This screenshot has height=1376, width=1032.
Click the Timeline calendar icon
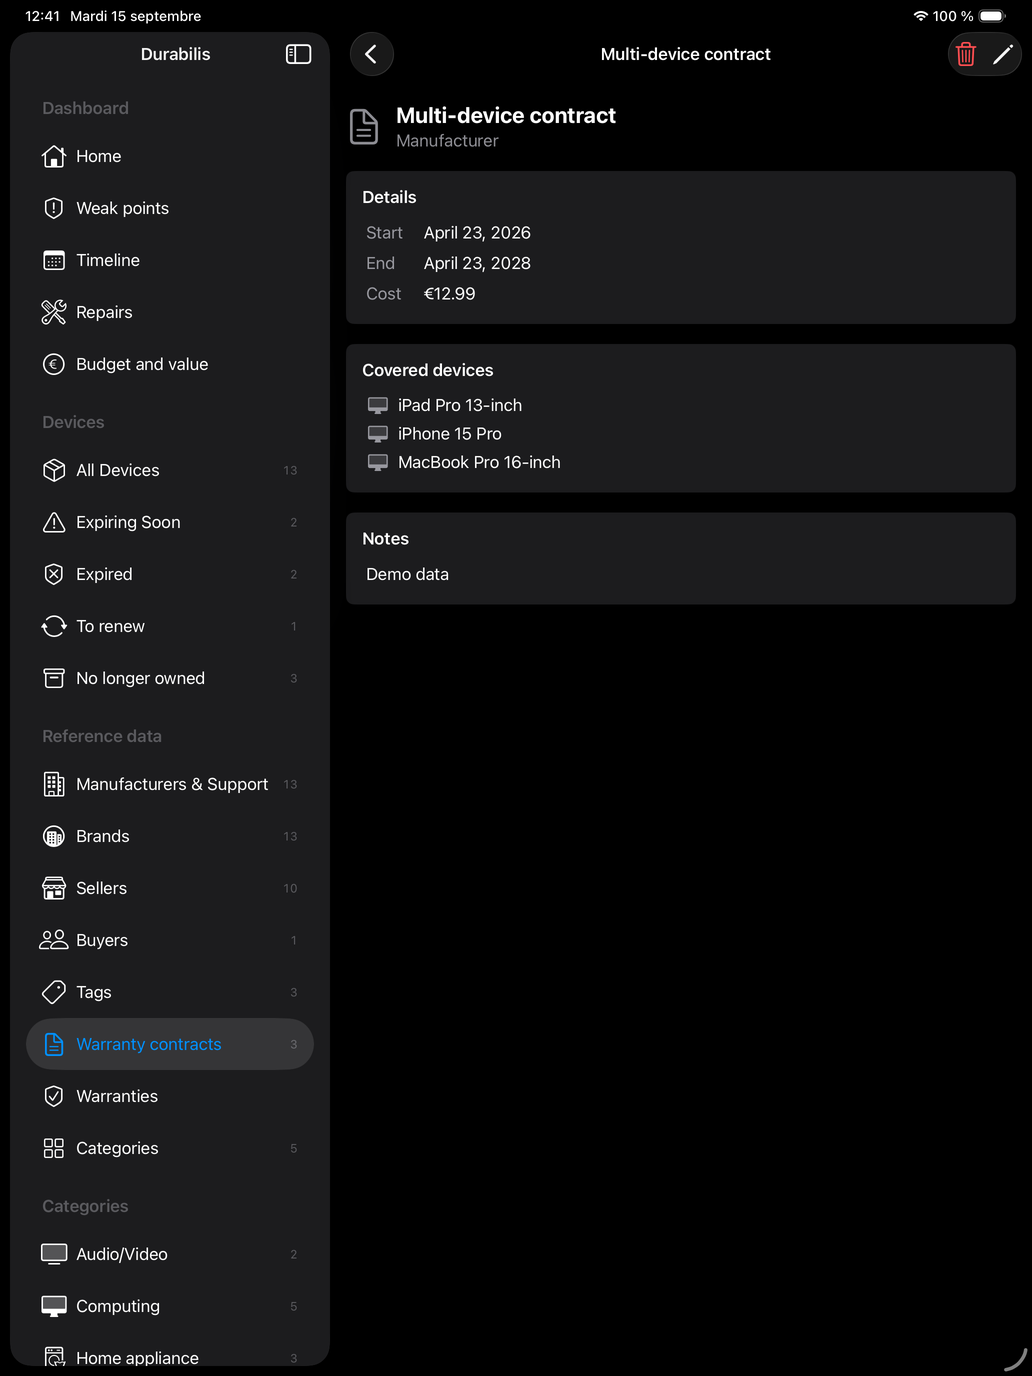(x=54, y=260)
